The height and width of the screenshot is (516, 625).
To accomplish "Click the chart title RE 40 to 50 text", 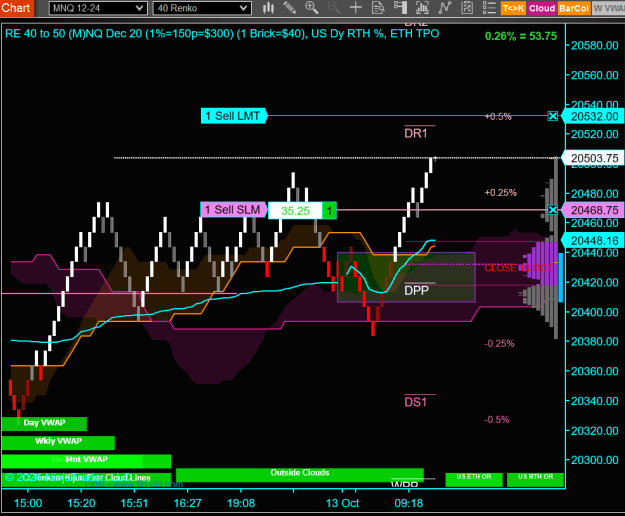I will [x=222, y=33].
